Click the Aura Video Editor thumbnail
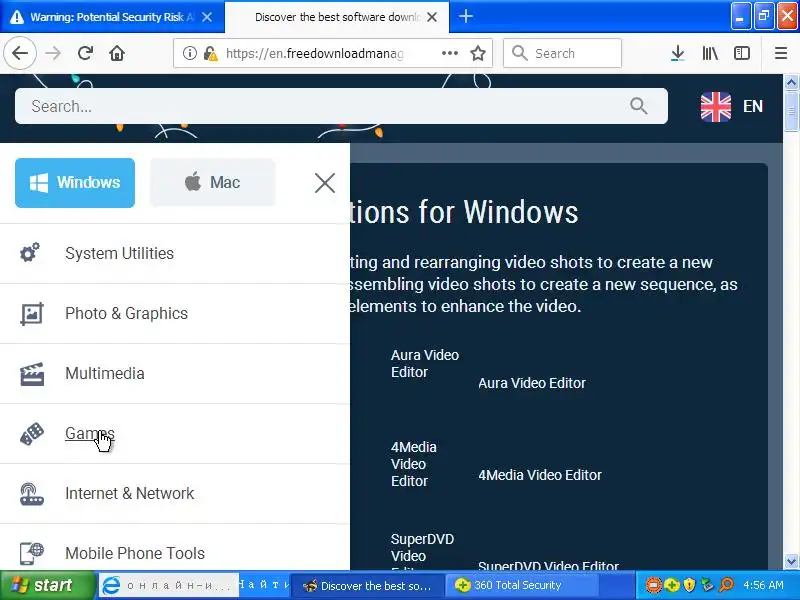 point(424,363)
